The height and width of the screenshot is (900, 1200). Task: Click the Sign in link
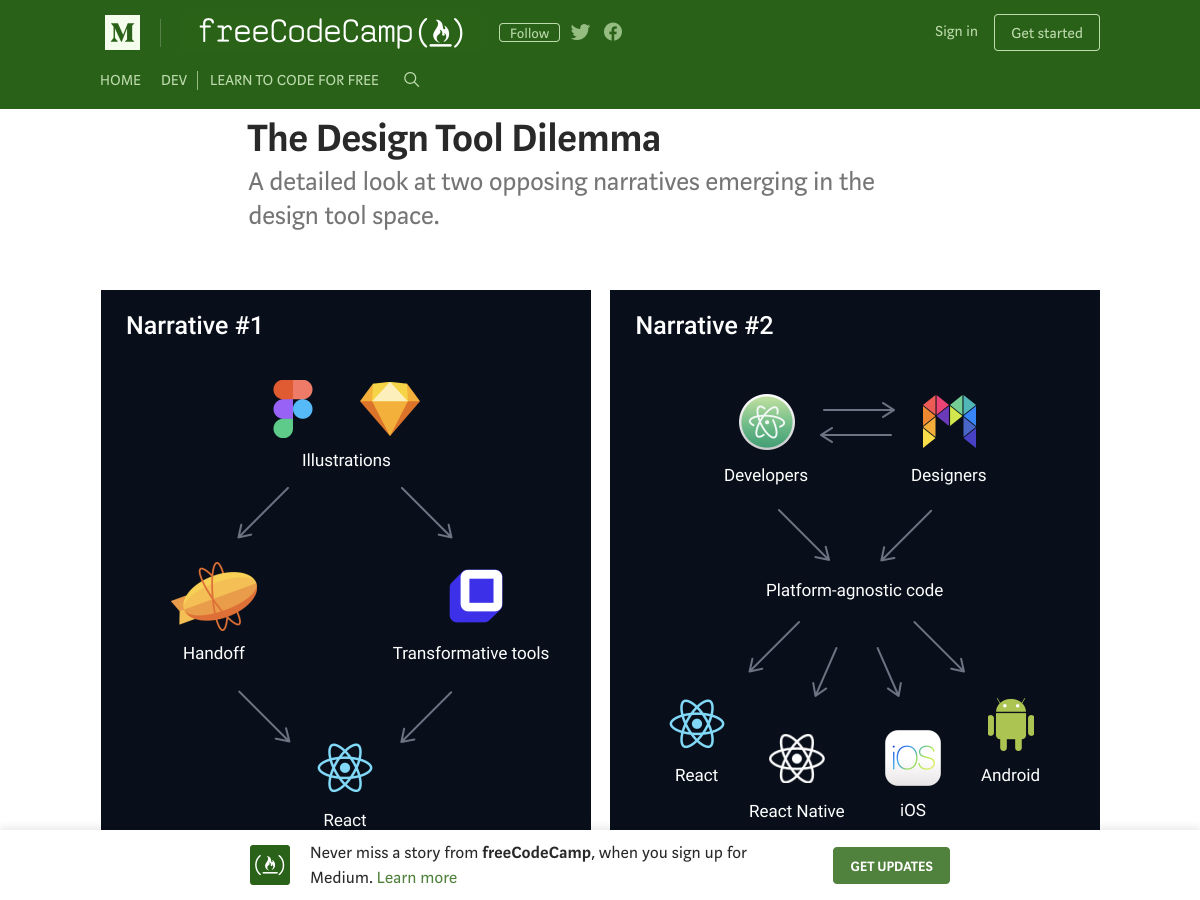pyautogui.click(x=956, y=32)
